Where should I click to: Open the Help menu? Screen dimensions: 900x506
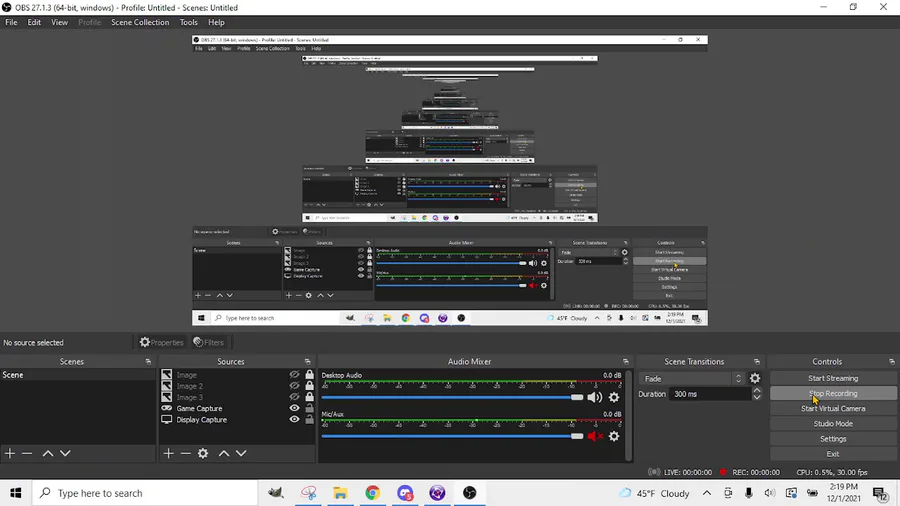point(216,22)
